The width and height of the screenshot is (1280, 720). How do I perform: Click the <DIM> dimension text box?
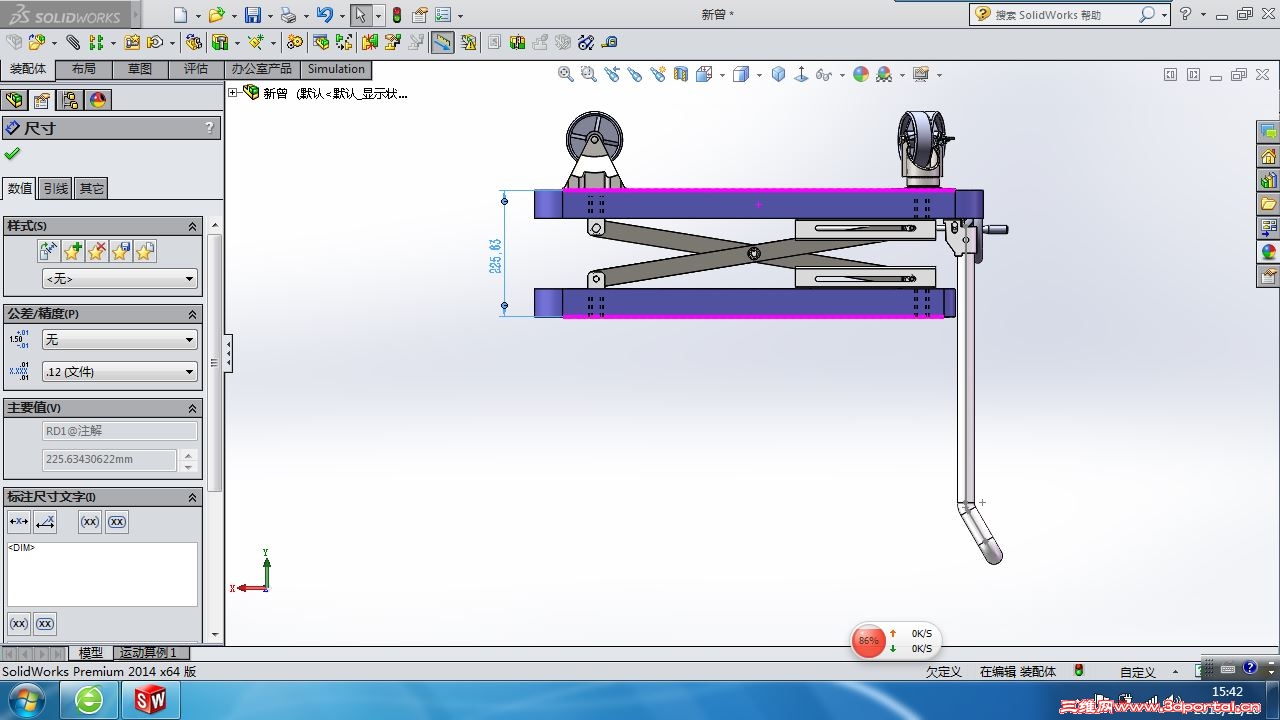coord(102,574)
